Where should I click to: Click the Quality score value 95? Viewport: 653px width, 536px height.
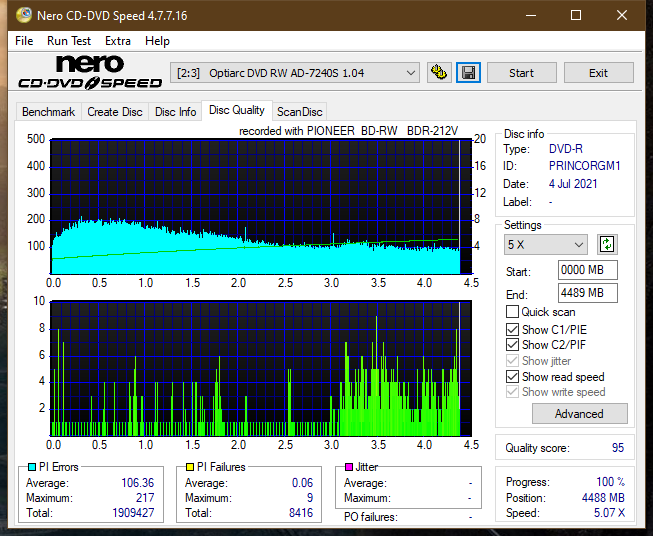click(x=618, y=448)
